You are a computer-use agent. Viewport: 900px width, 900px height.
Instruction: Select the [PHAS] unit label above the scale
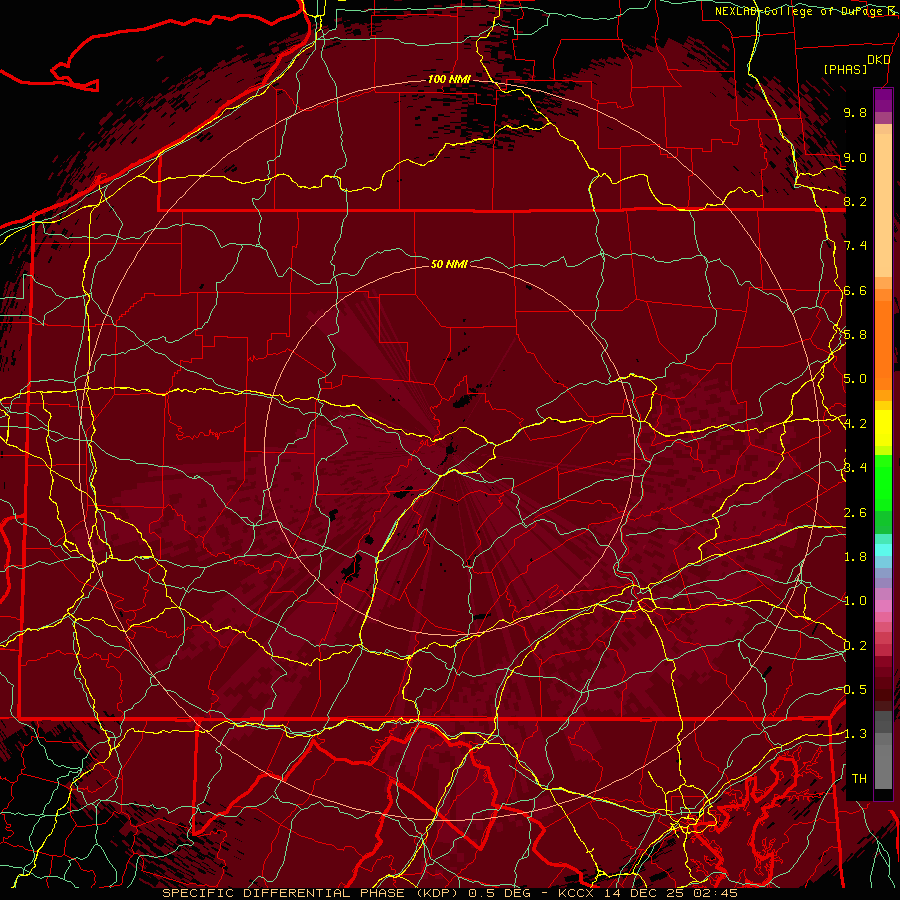click(845, 70)
